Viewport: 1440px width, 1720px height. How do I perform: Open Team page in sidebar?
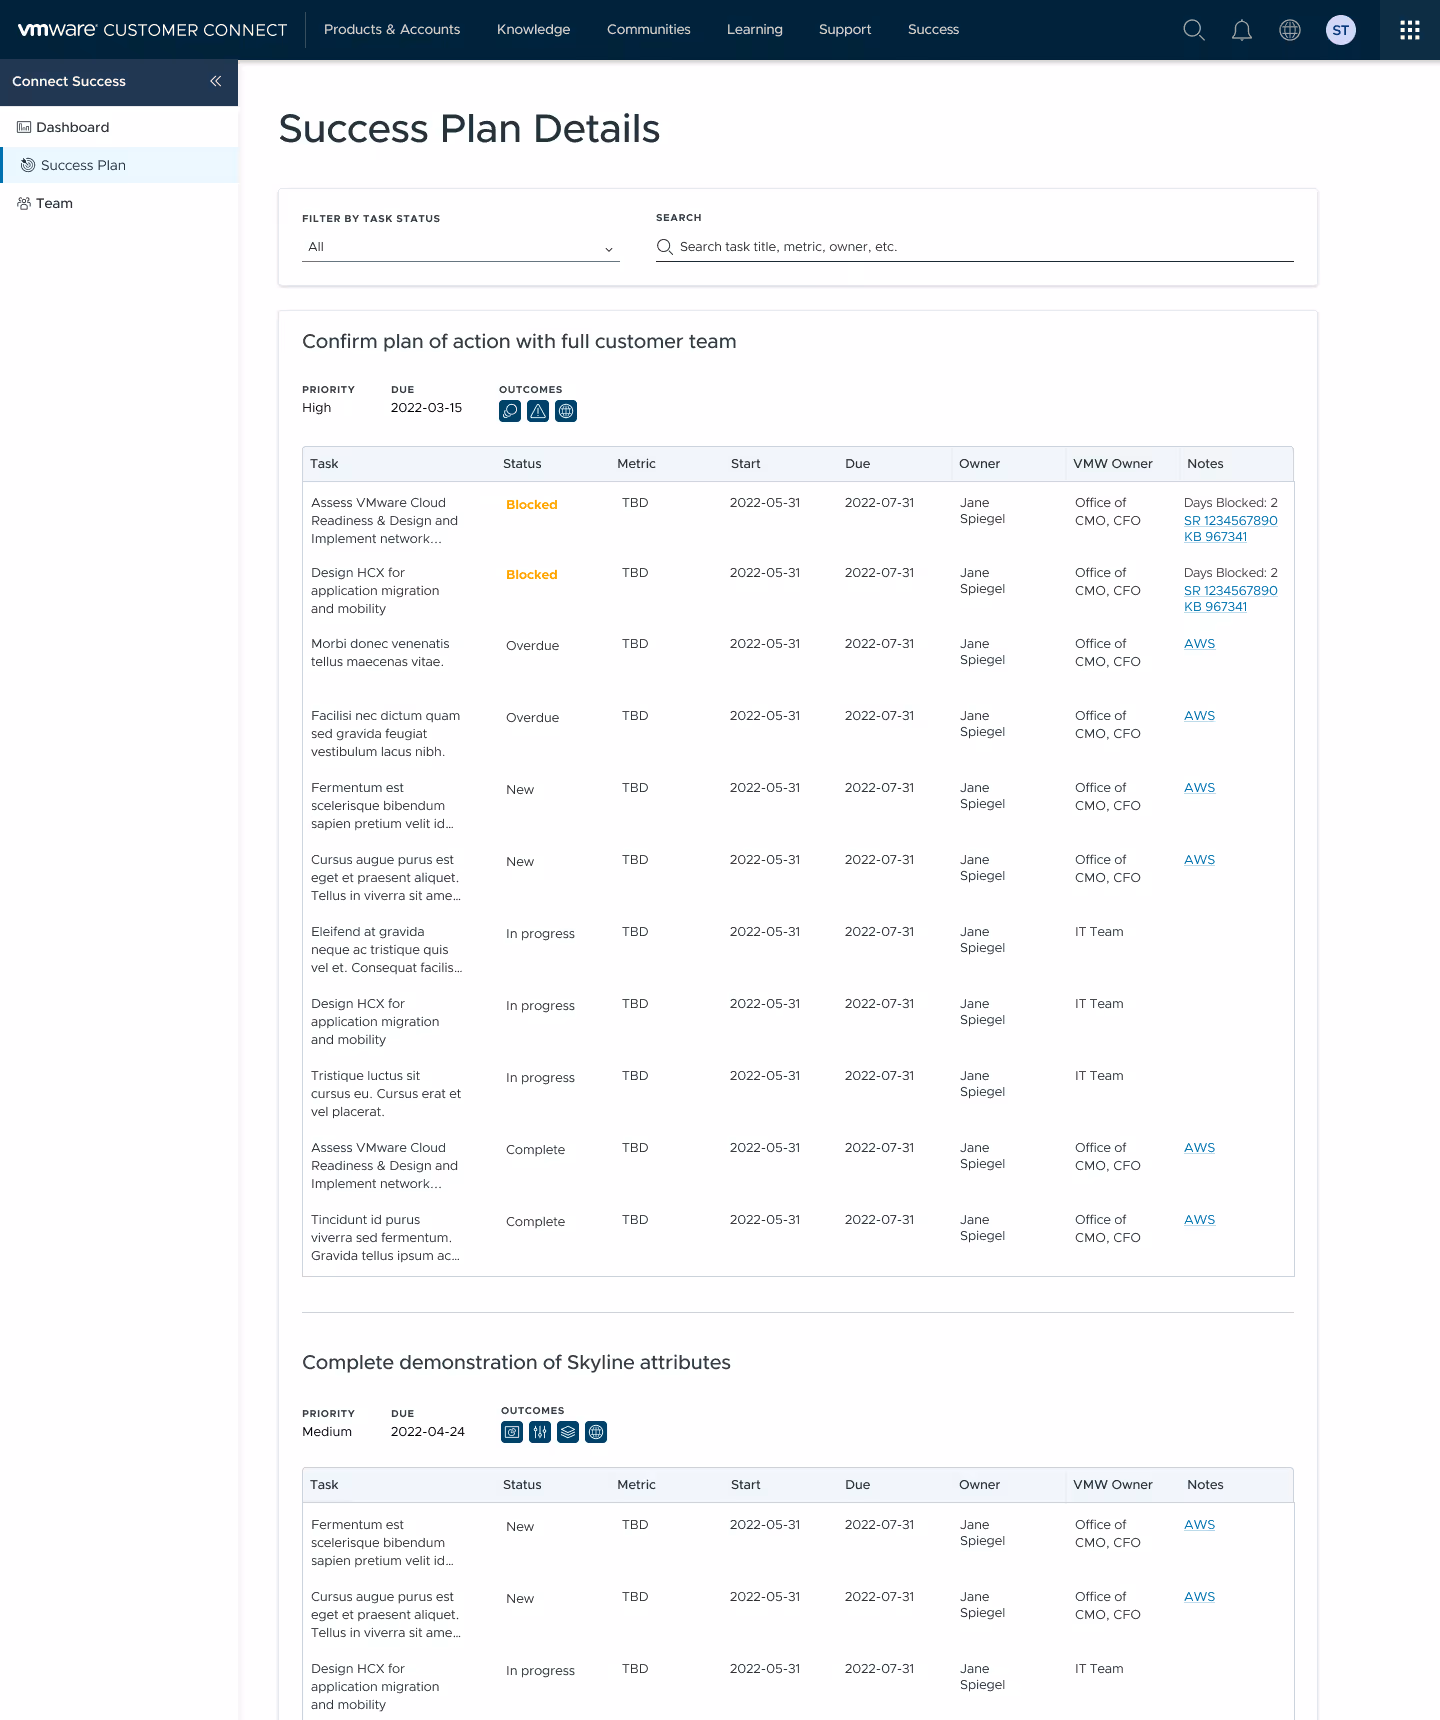(45, 203)
